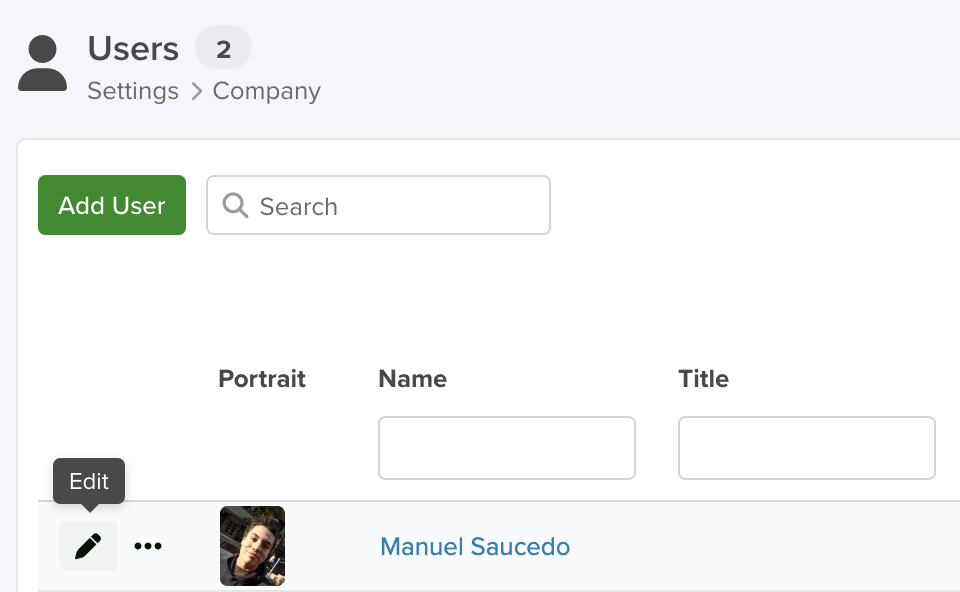Click the Title column filter box
Screen dimensions: 960x592
(x=807, y=448)
